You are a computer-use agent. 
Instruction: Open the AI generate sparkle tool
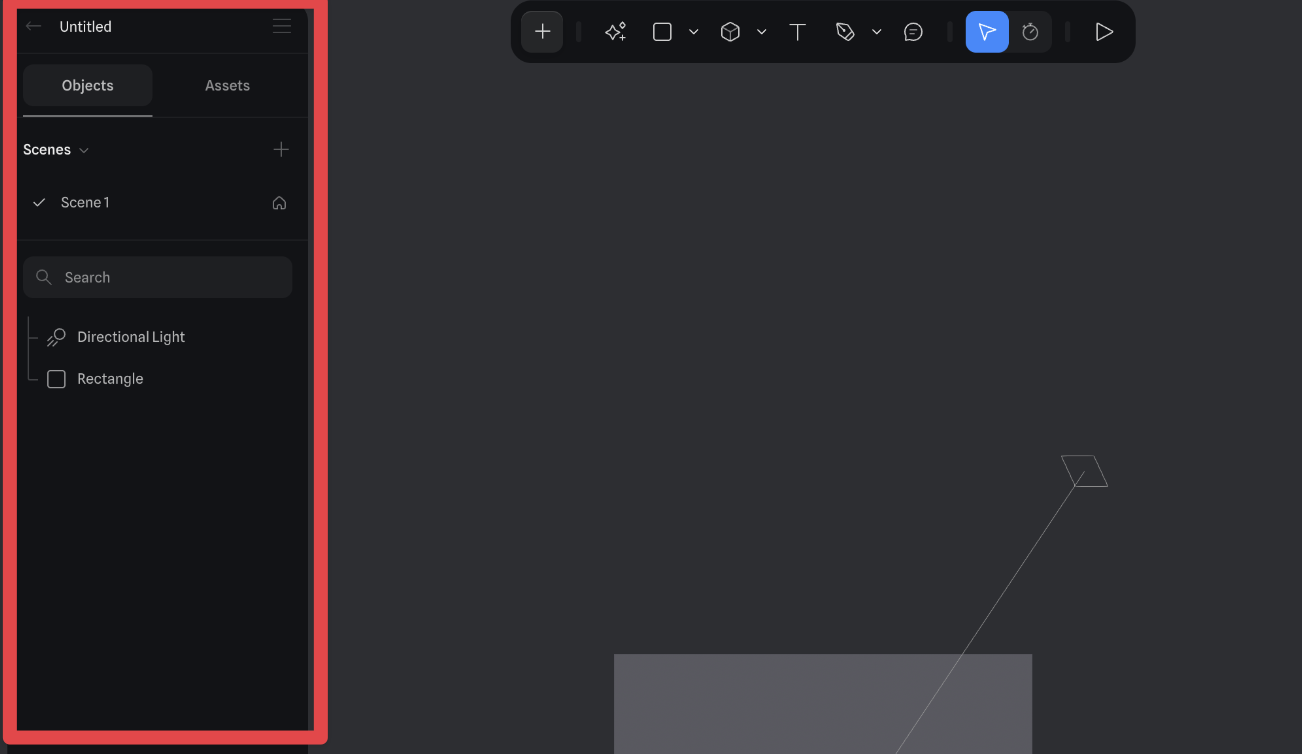[x=615, y=32]
